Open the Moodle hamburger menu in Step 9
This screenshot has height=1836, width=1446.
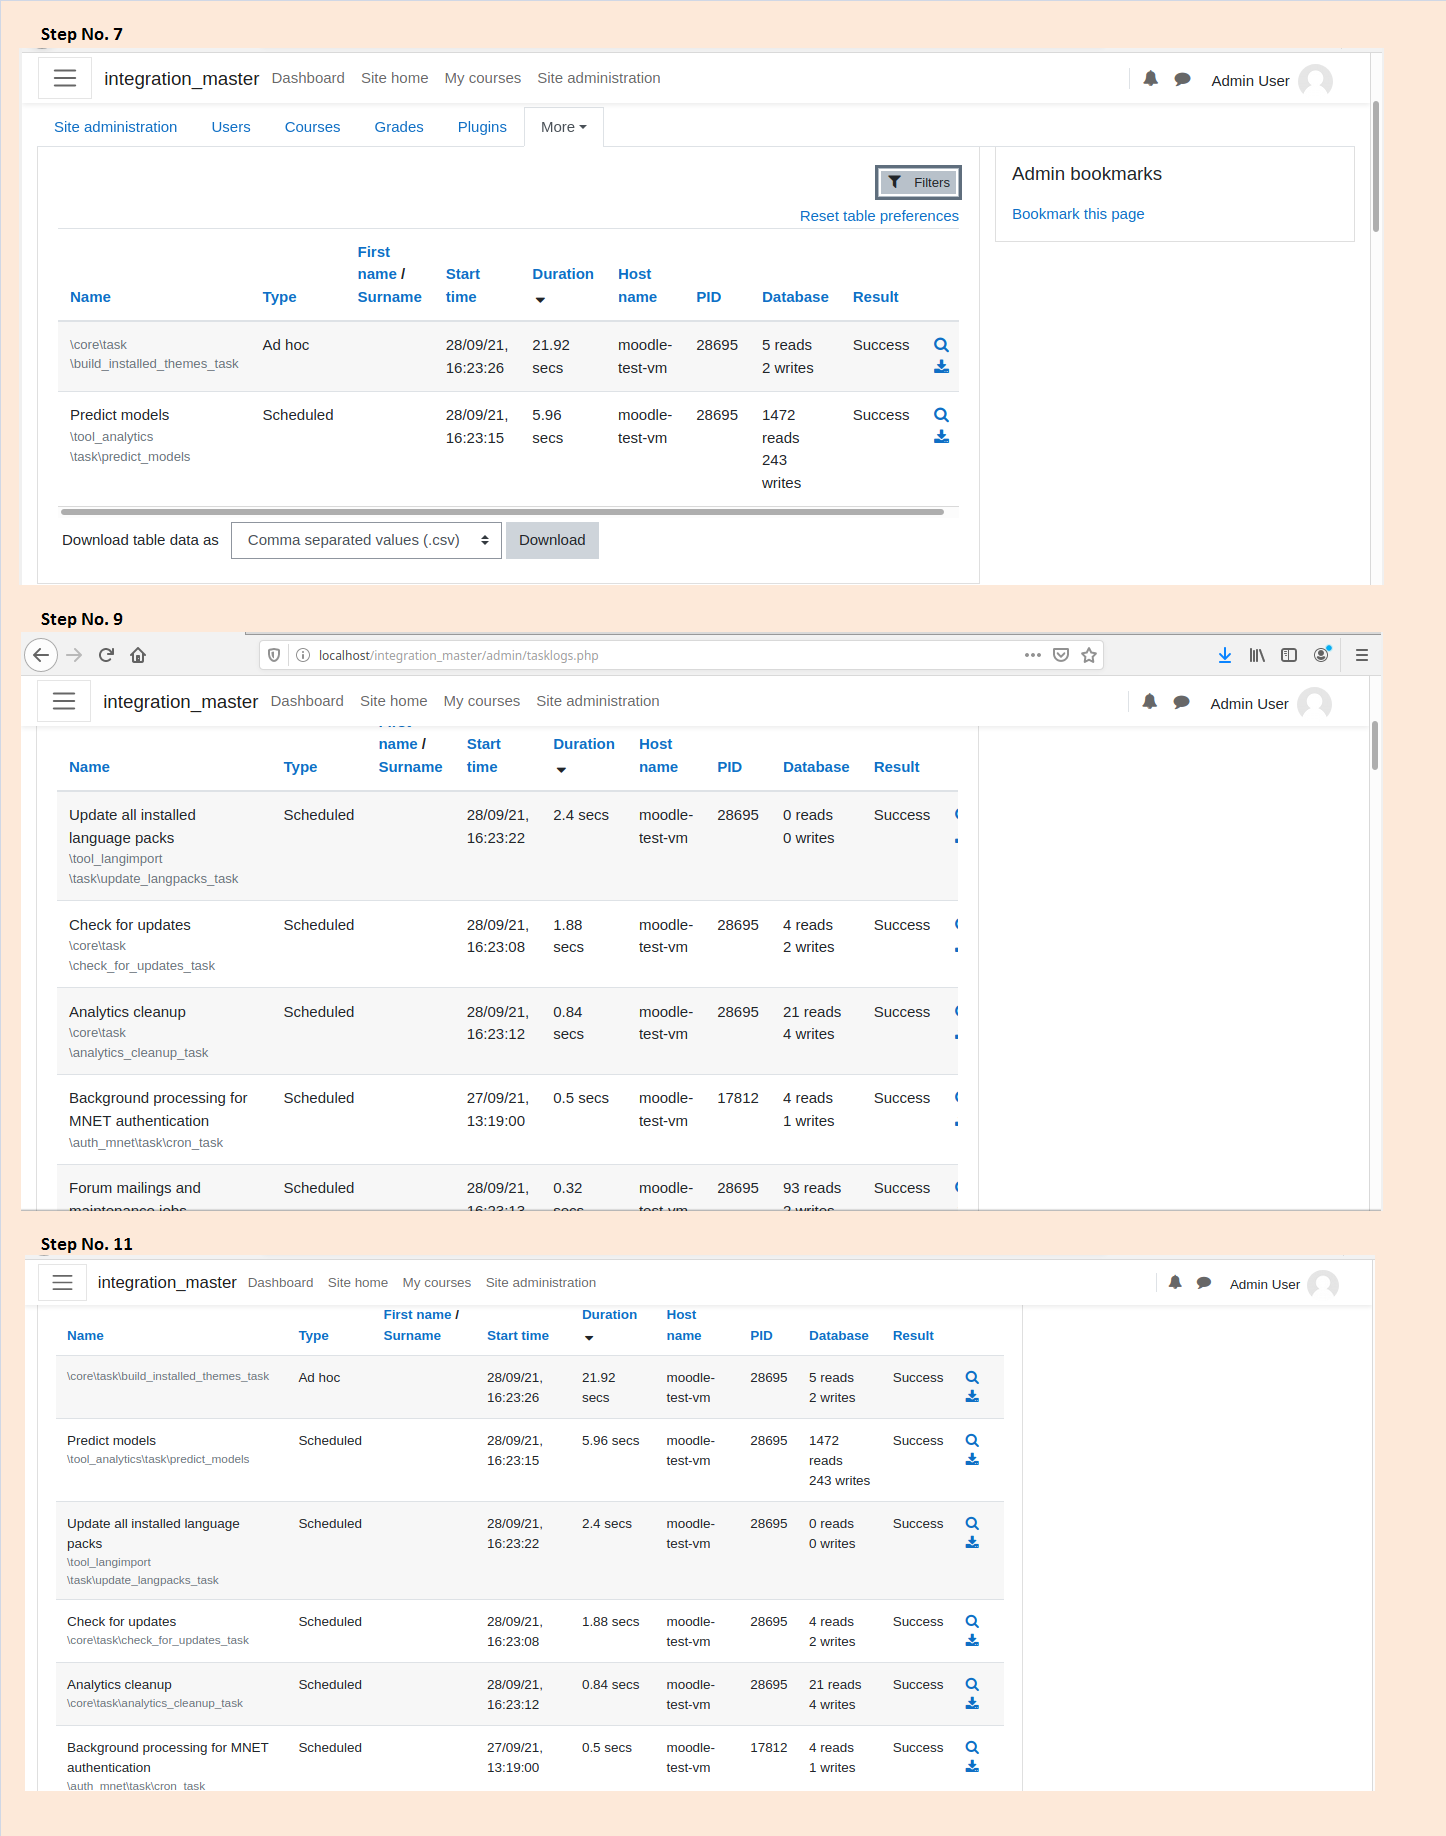click(x=64, y=701)
